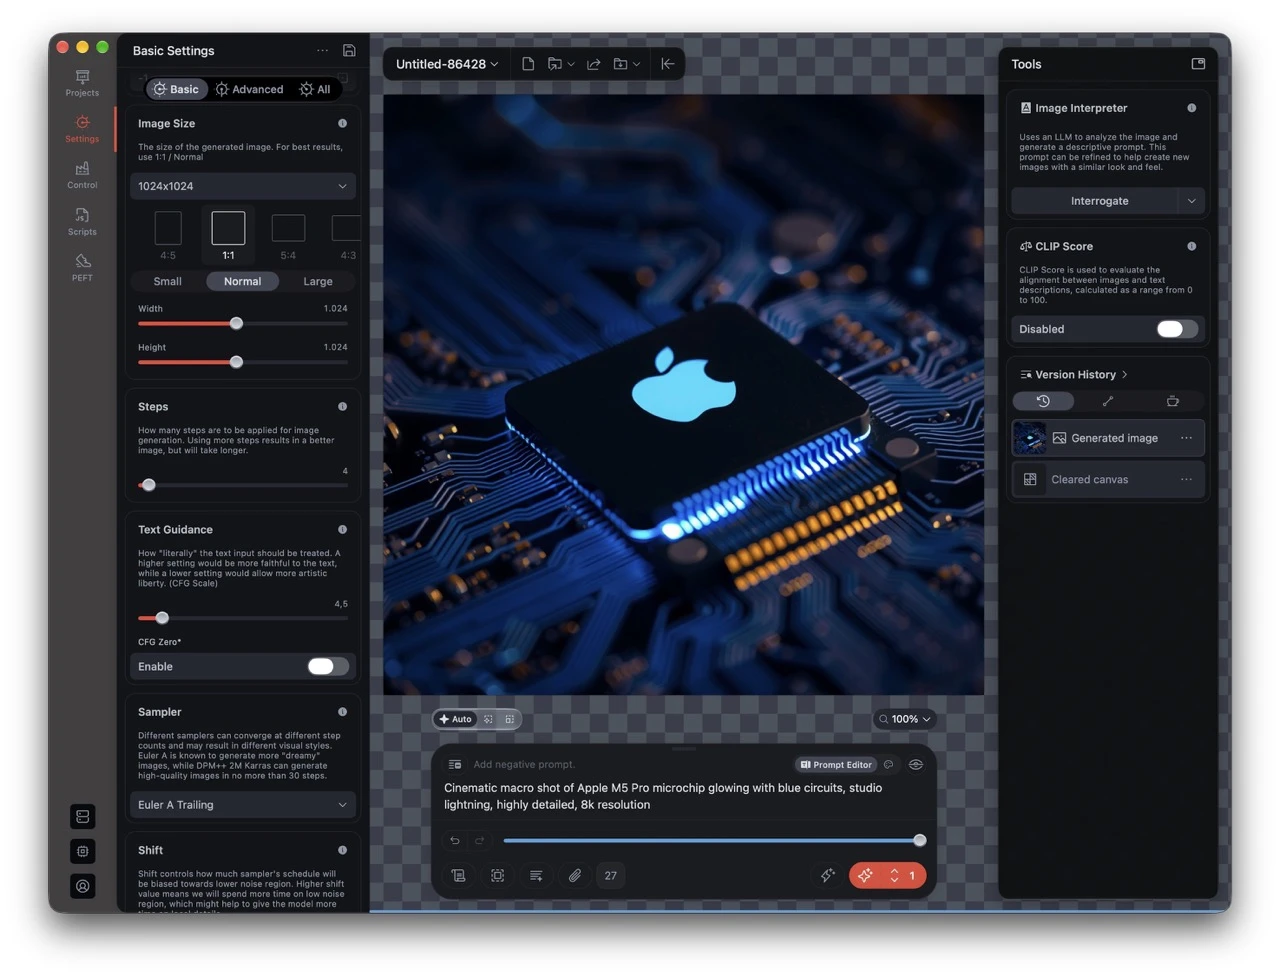Expand the Interrogate options arrow

click(1191, 201)
